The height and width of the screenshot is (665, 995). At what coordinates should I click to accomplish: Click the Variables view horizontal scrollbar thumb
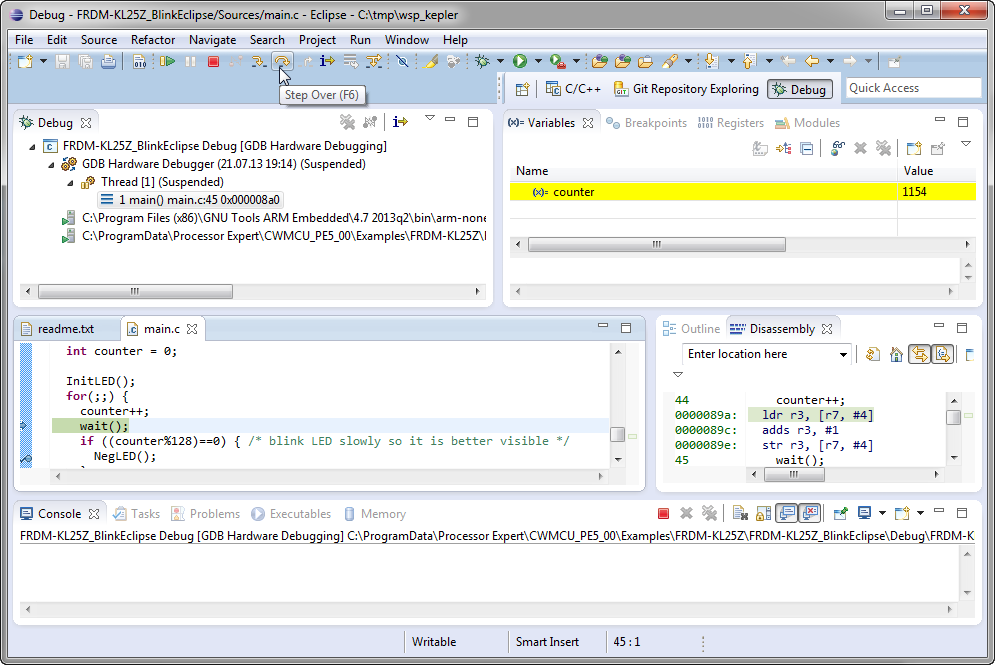click(657, 244)
